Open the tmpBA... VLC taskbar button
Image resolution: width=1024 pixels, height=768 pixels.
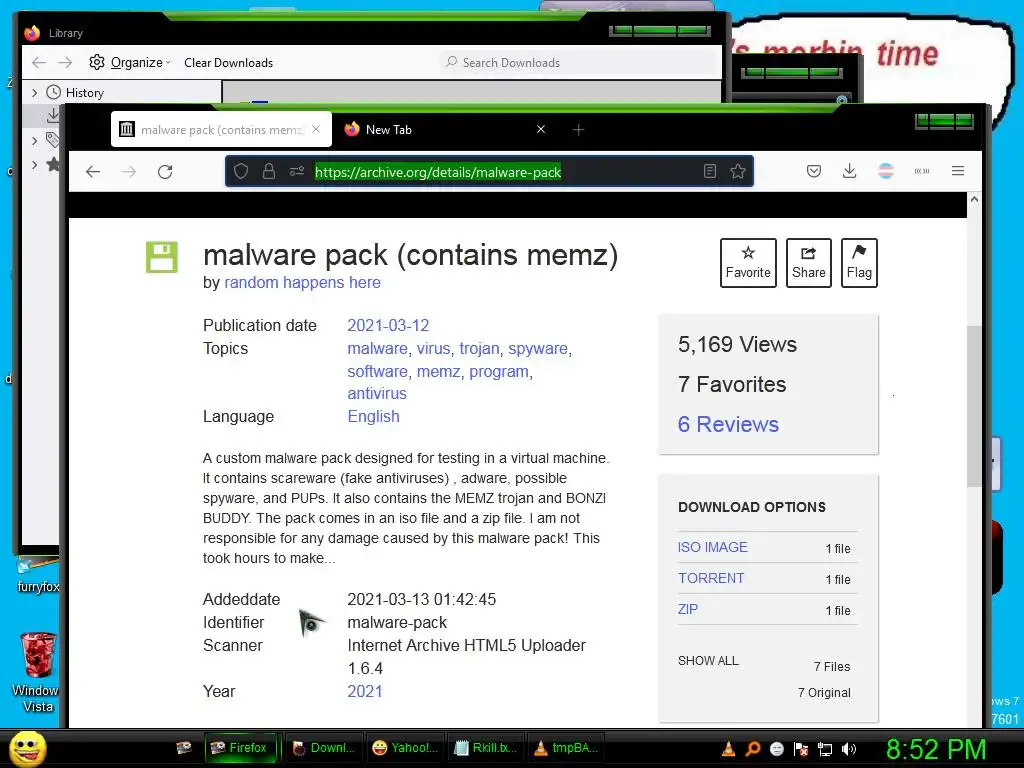pos(566,748)
